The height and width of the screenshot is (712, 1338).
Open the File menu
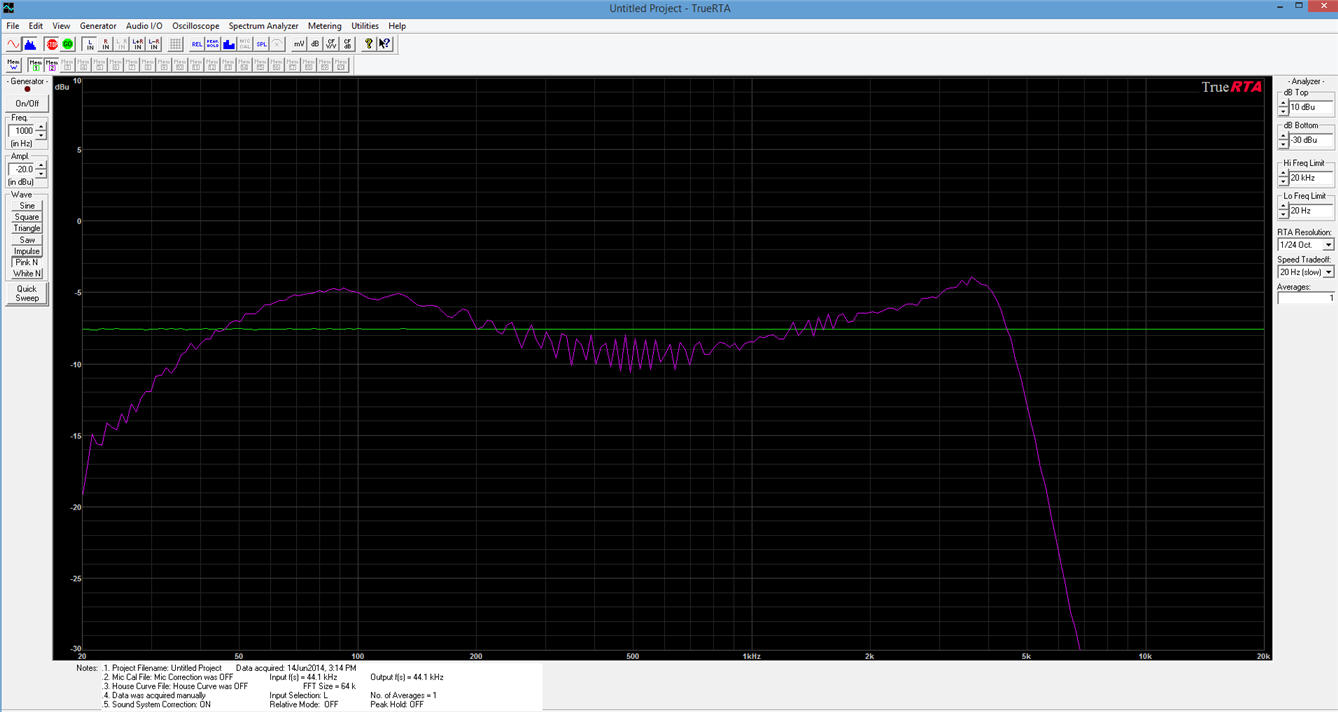[x=13, y=26]
